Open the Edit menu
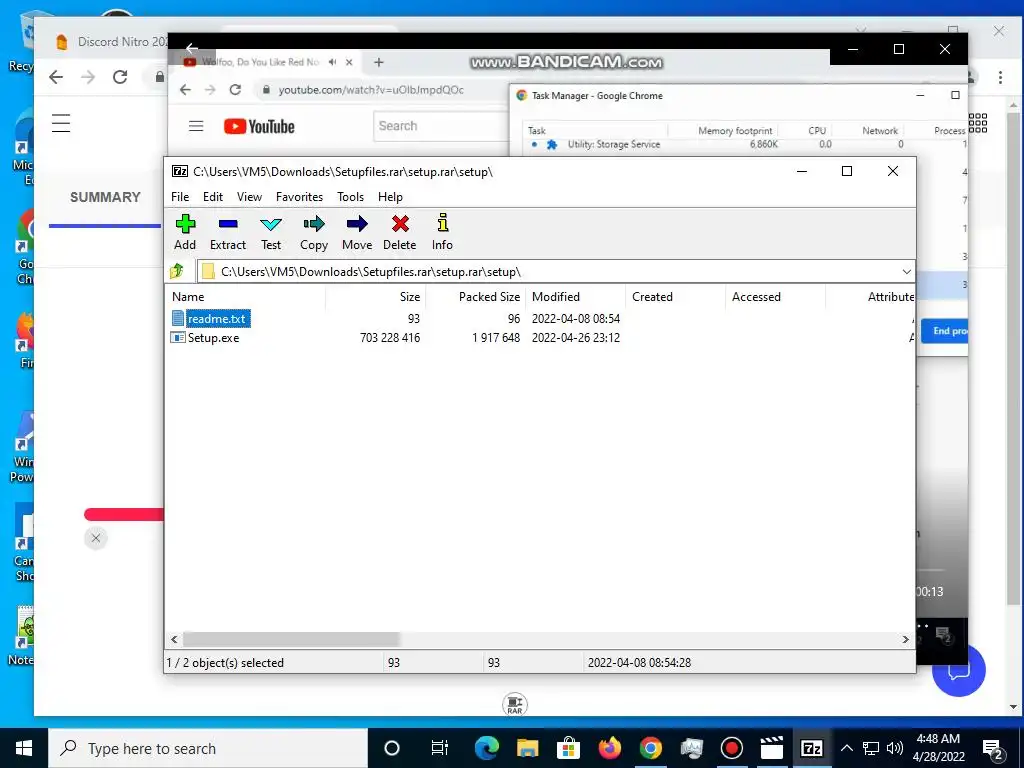The height and width of the screenshot is (768, 1024). click(x=213, y=197)
